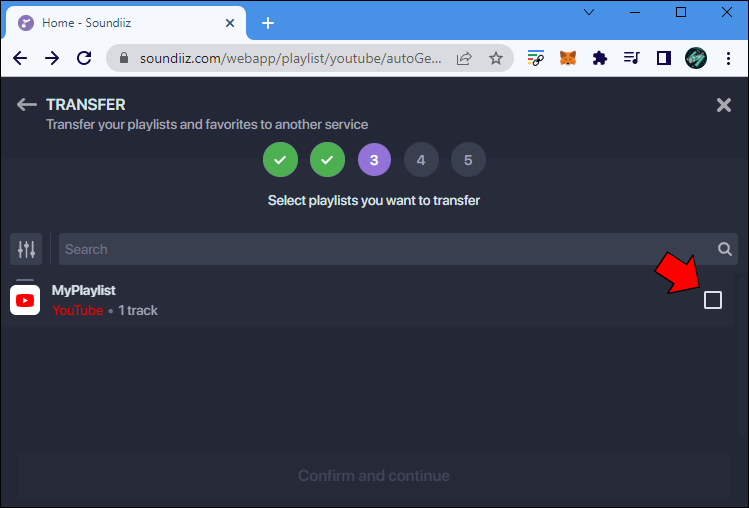Click the 'Select playlists you want to transfer' text
This screenshot has width=749, height=508.
point(374,200)
